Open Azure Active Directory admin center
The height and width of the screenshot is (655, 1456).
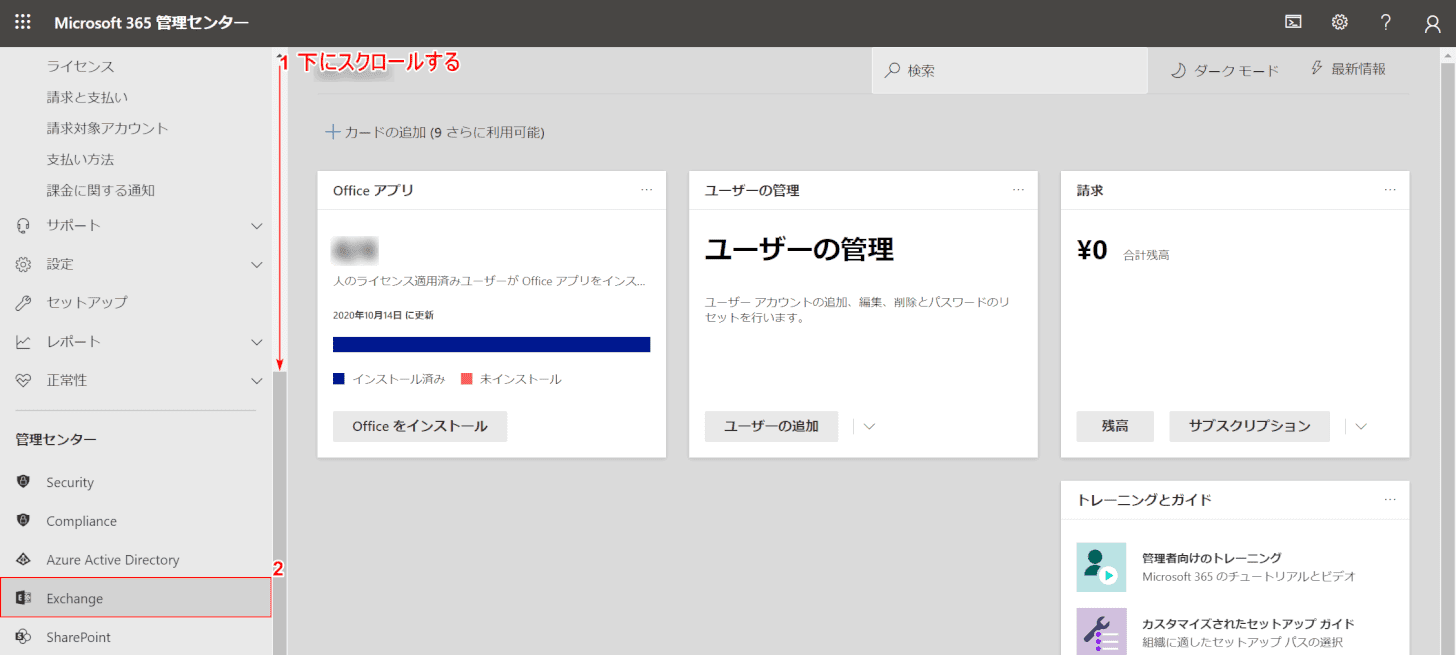click(x=113, y=560)
